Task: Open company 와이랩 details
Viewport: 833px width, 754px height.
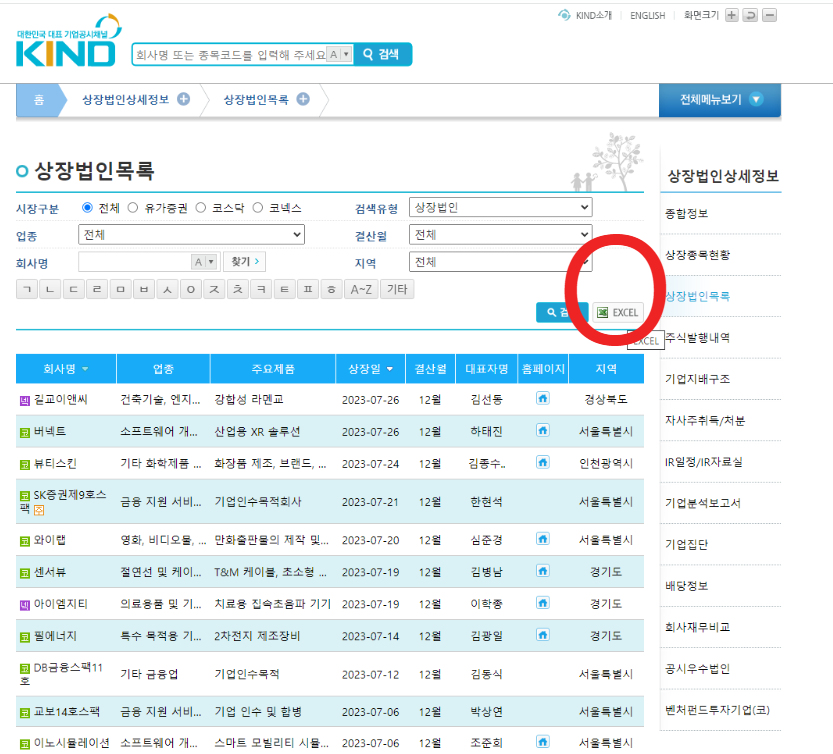Action: point(50,540)
